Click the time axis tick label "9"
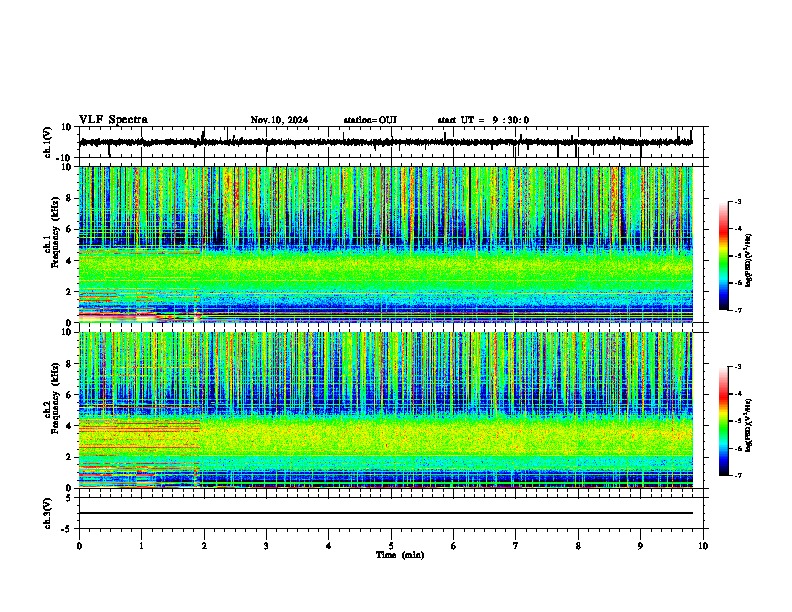This screenshot has height=612, width=792. click(x=640, y=546)
